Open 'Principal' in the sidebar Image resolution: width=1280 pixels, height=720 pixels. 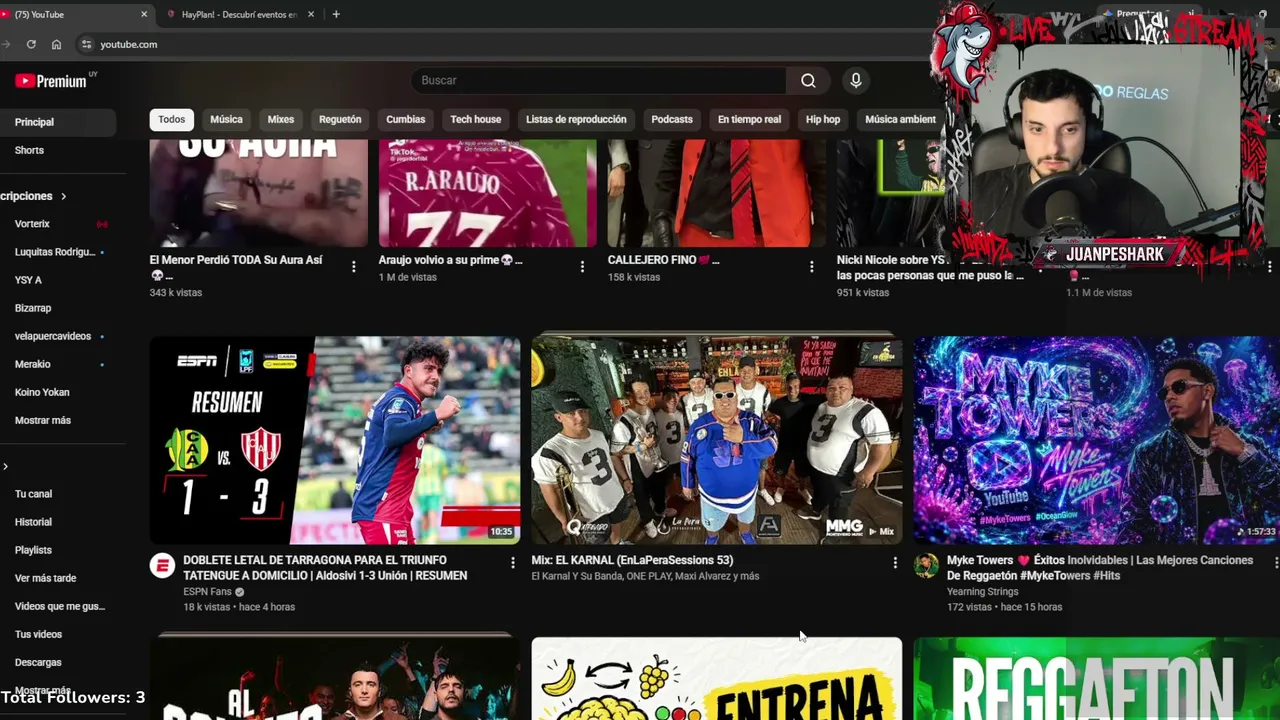58,122
